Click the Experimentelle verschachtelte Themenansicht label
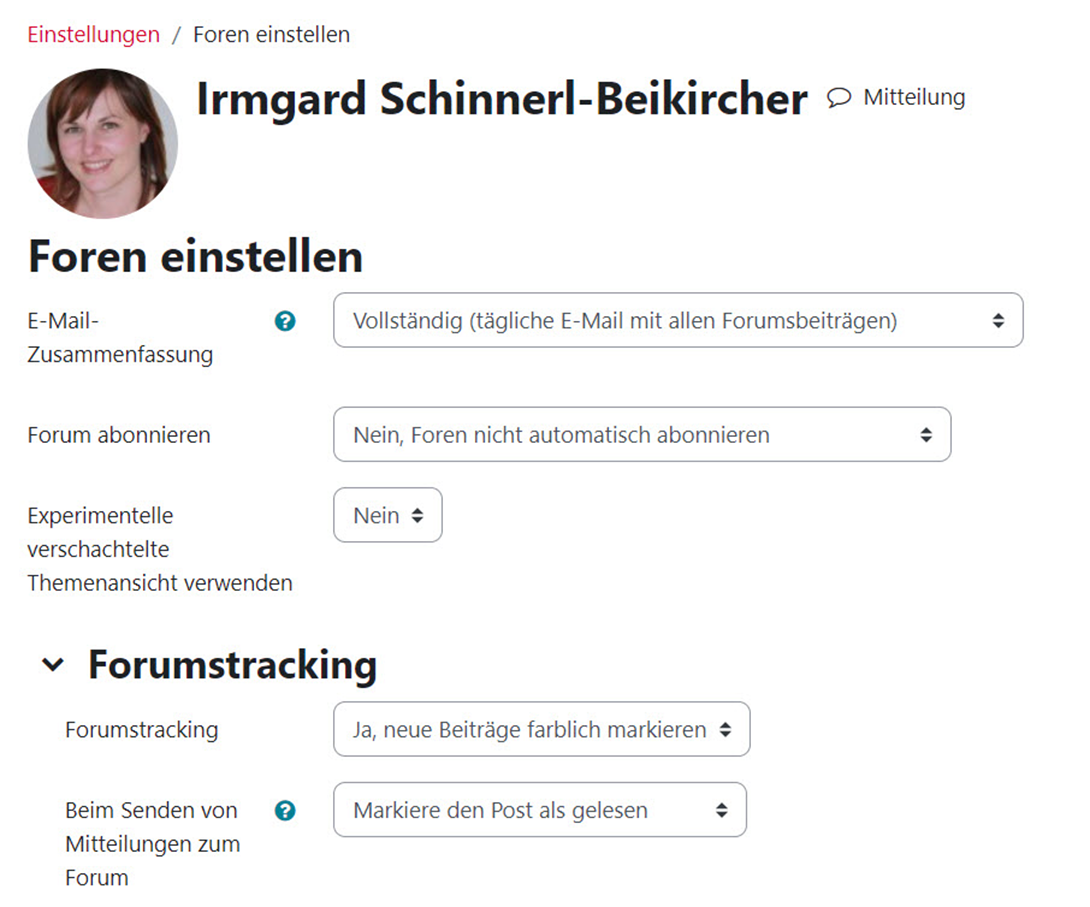 [x=159, y=549]
